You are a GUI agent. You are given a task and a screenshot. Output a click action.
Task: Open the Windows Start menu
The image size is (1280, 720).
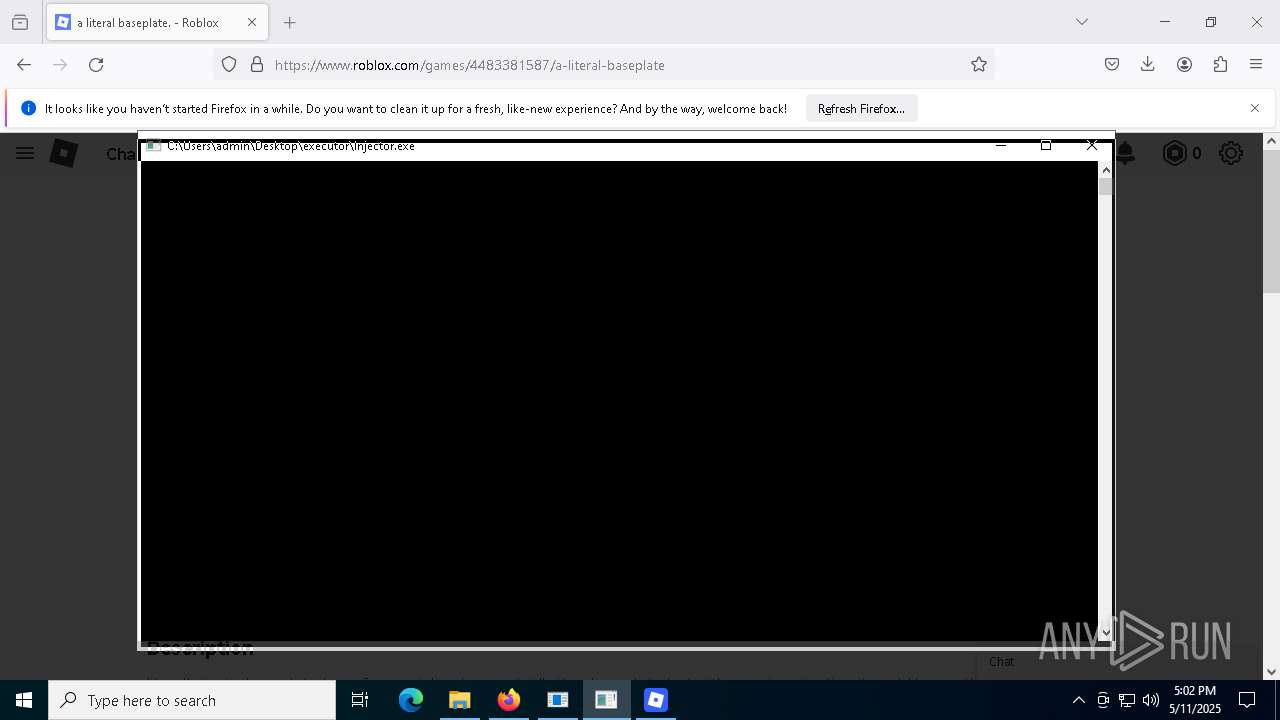pos(24,700)
